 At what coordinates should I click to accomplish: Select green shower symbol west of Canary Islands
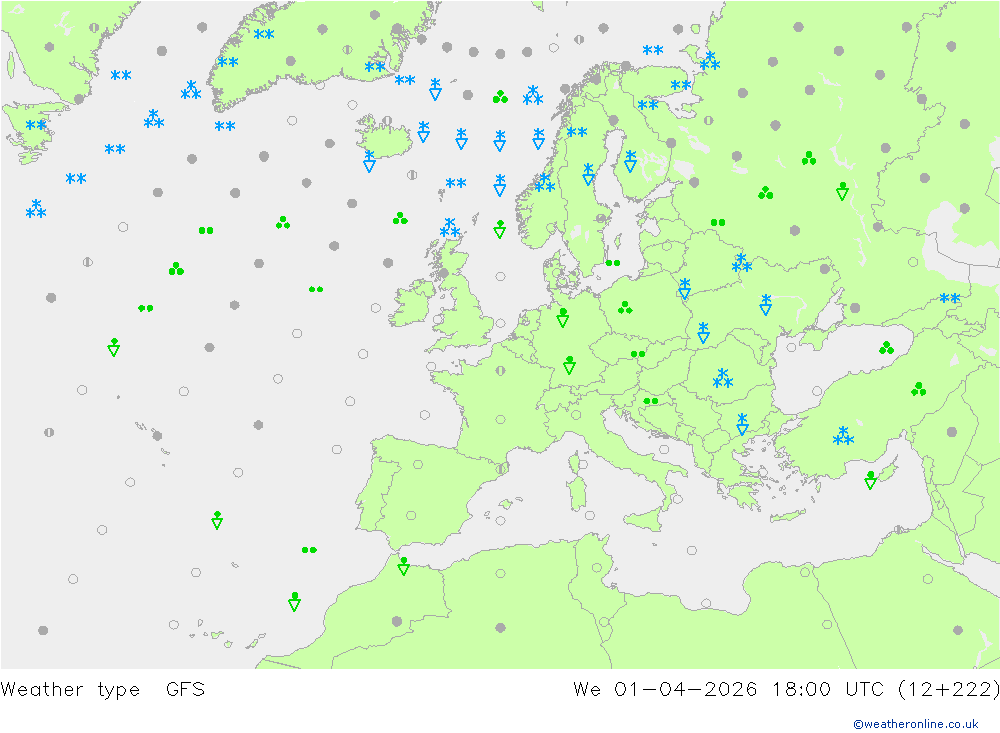[x=294, y=602]
